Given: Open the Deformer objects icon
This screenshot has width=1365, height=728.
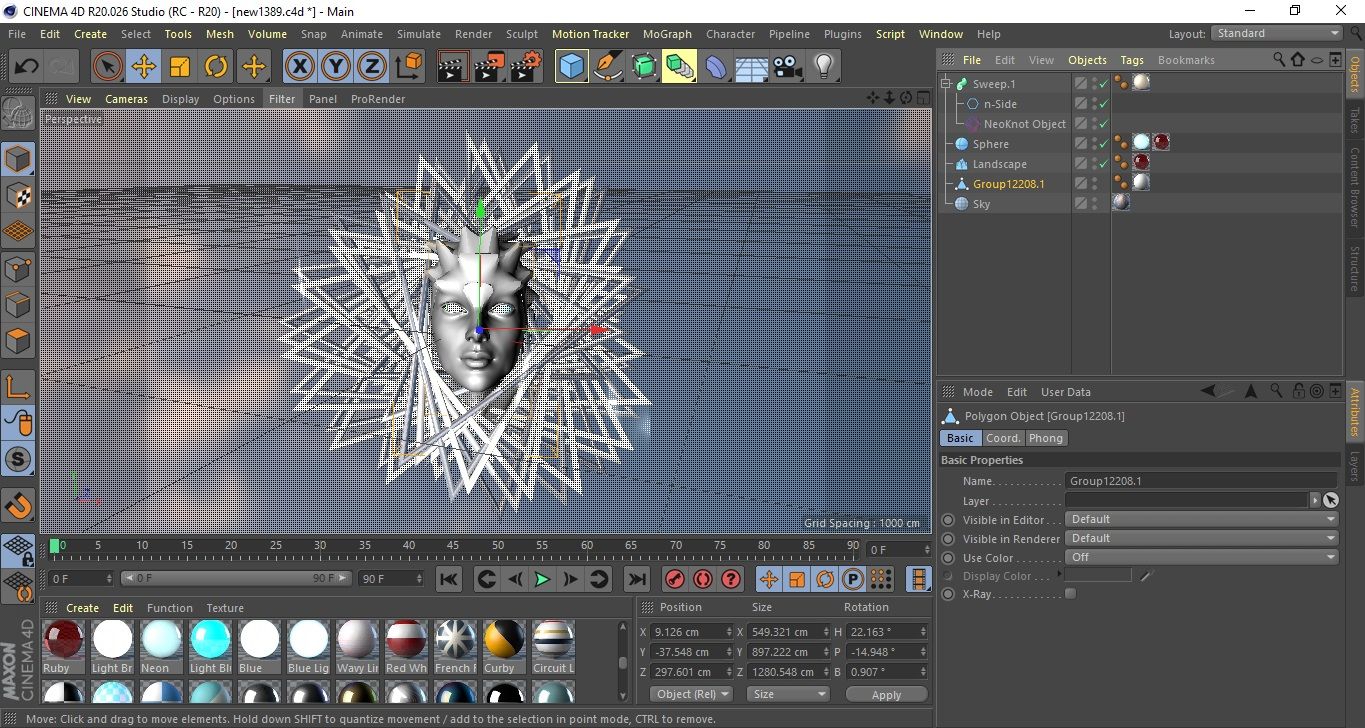Looking at the screenshot, I should click(716, 67).
